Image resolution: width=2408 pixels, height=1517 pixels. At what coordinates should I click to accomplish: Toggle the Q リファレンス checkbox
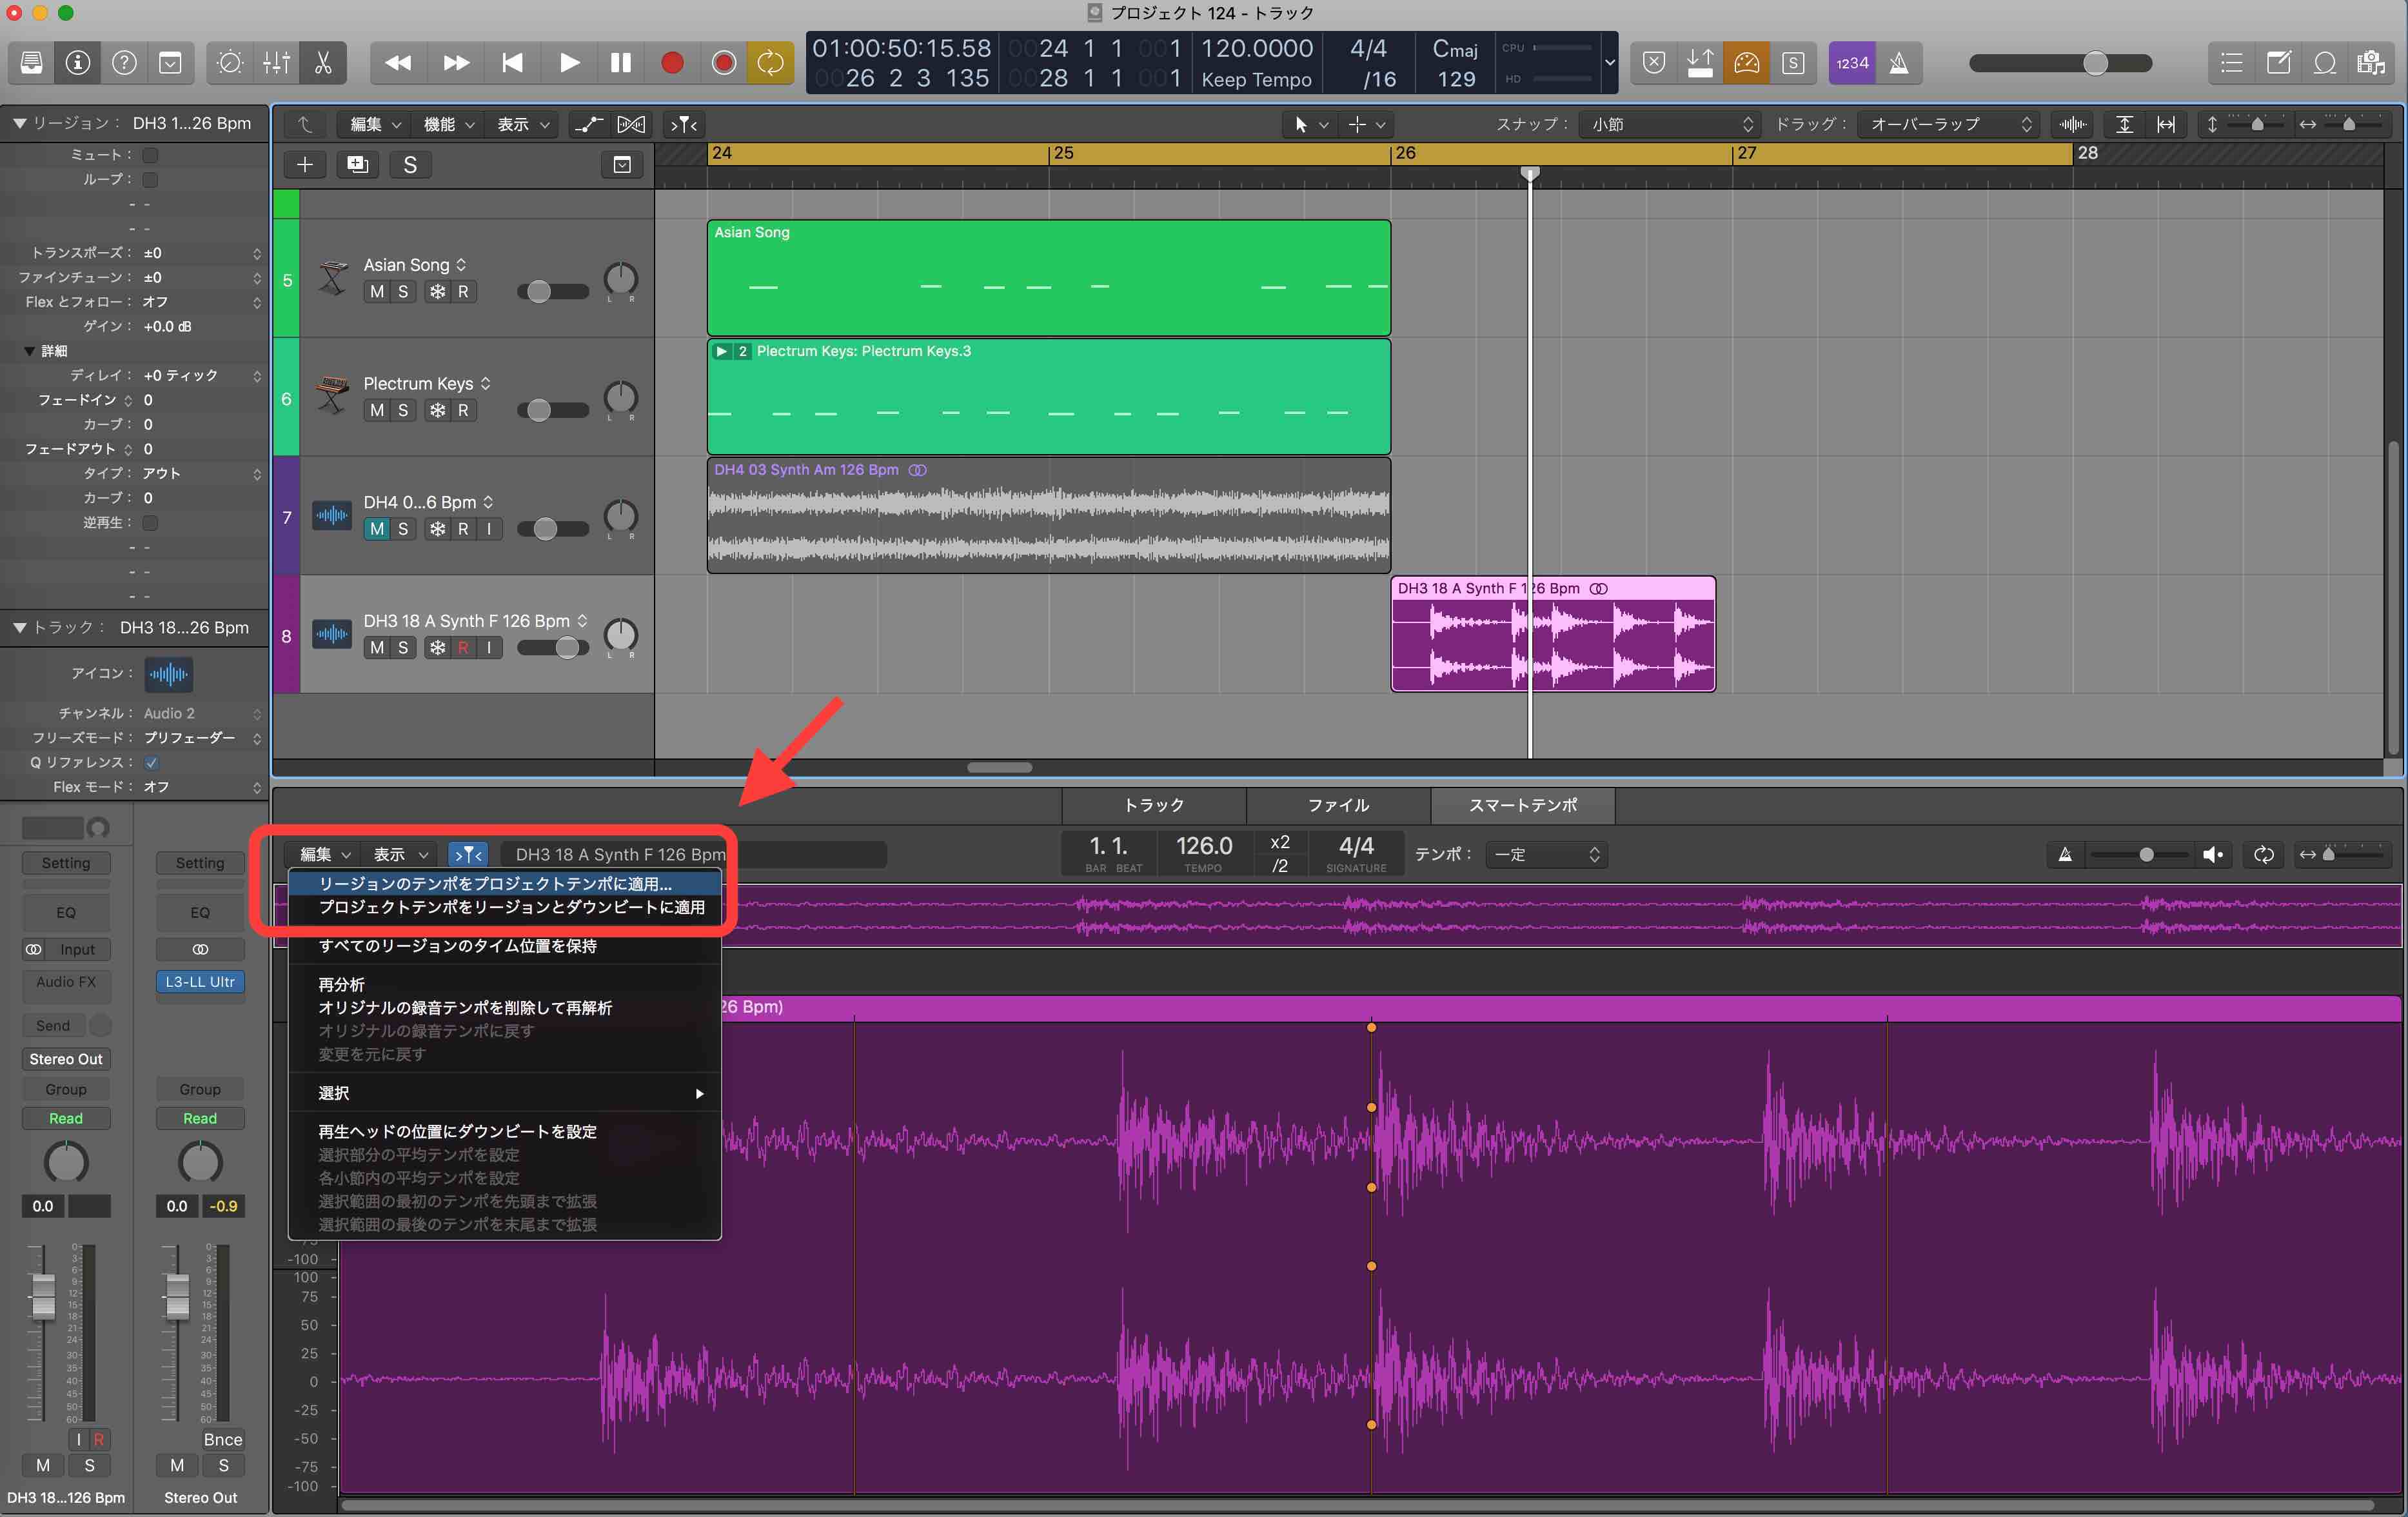coord(151,762)
